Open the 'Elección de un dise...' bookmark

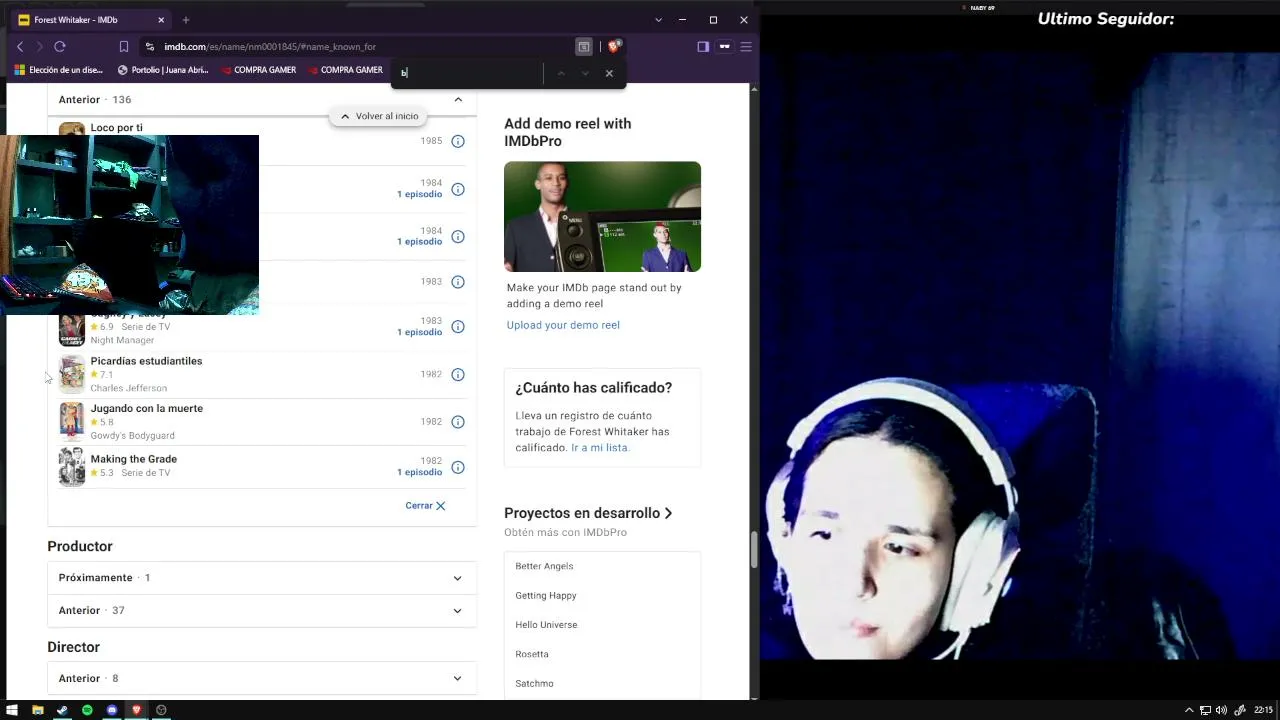pyautogui.click(x=59, y=70)
